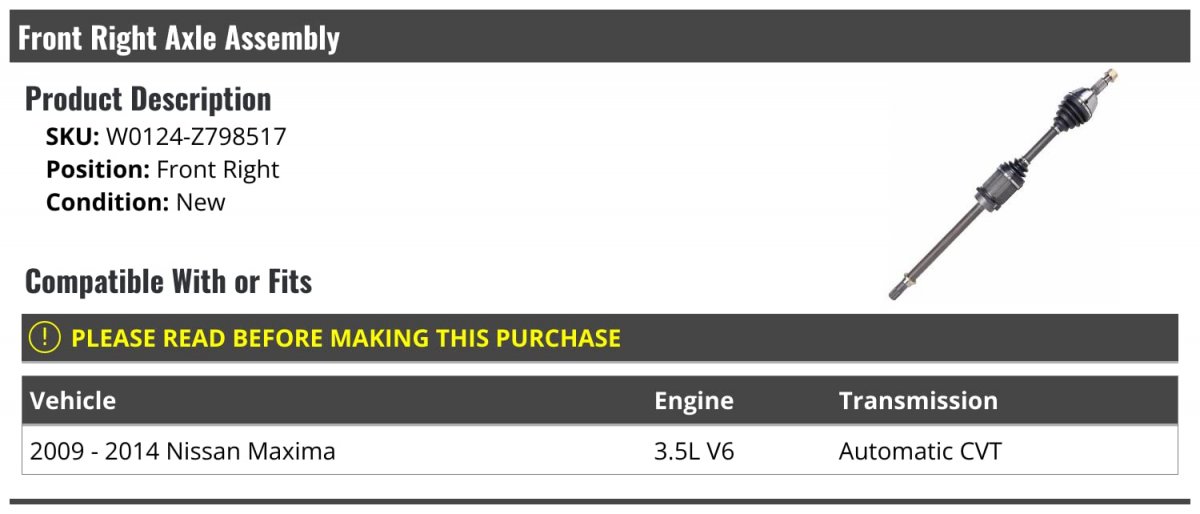Click the Front Right Axle Assembly header
This screenshot has height=514, width=1200.
pyautogui.click(x=600, y=37)
